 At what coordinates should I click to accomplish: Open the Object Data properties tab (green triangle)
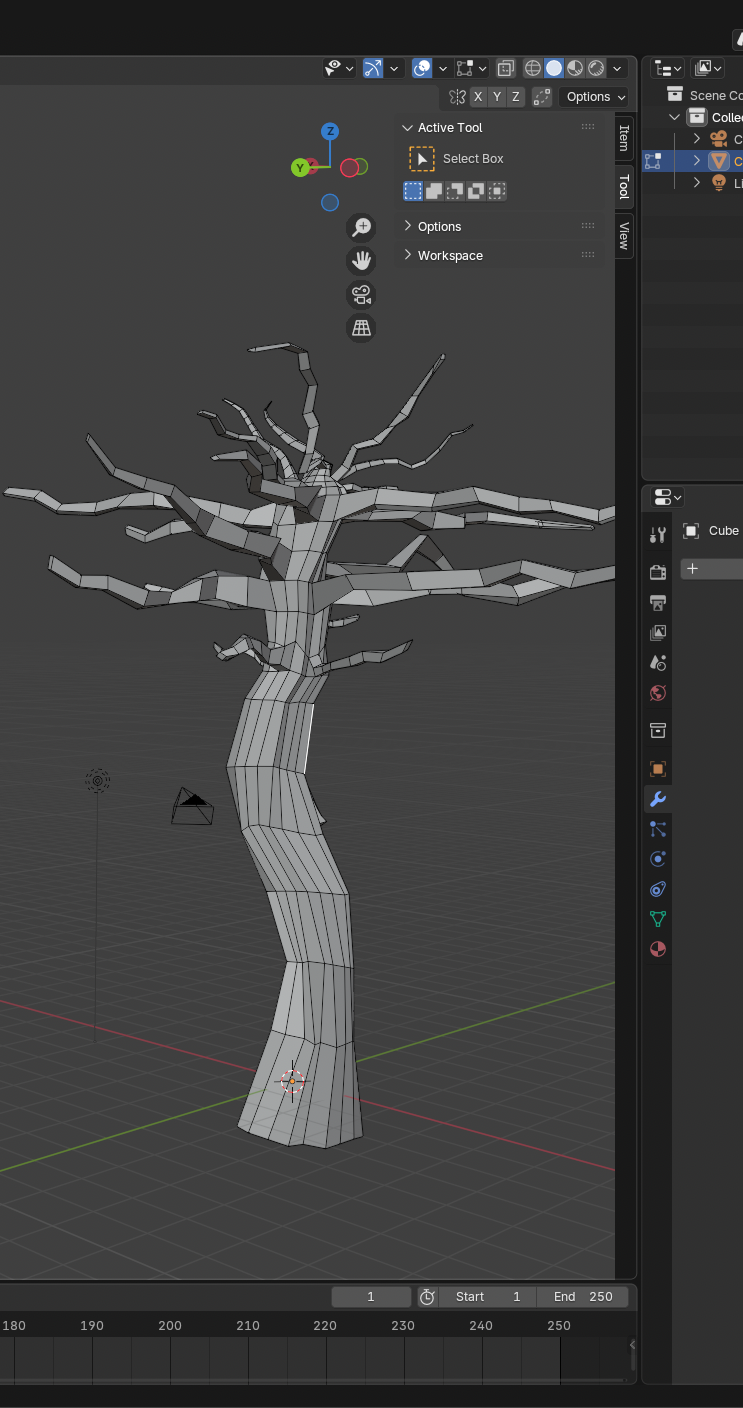(x=658, y=919)
